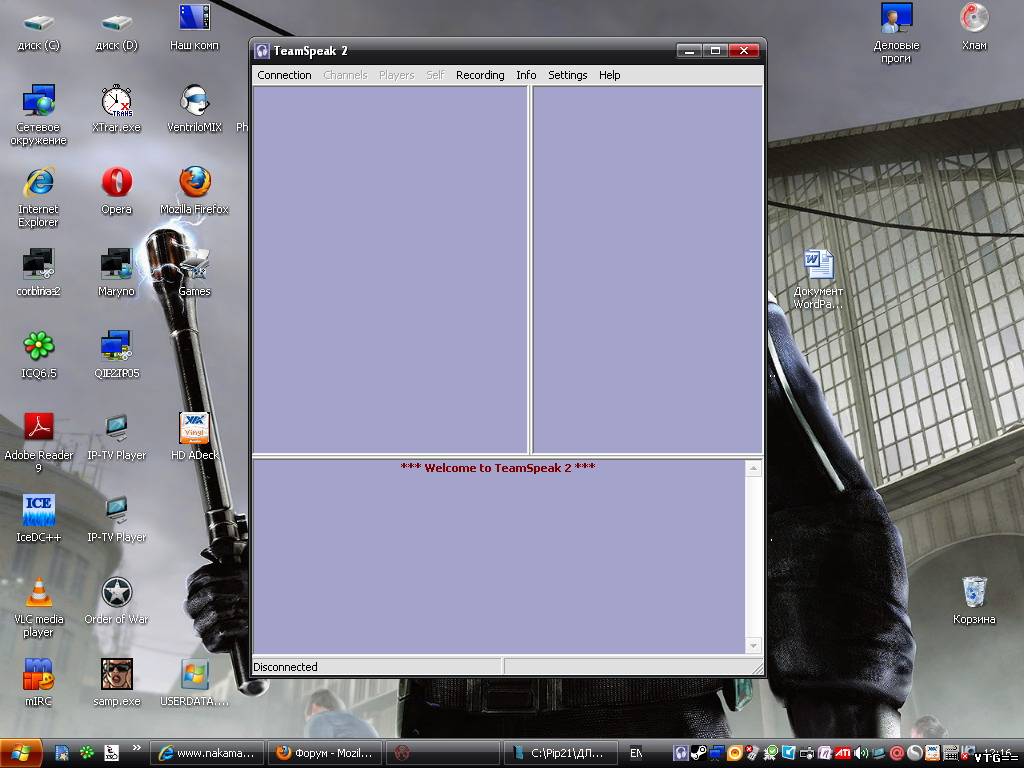Viewport: 1024px width, 768px height.
Task: Click the Windows Start button
Action: tap(21, 753)
